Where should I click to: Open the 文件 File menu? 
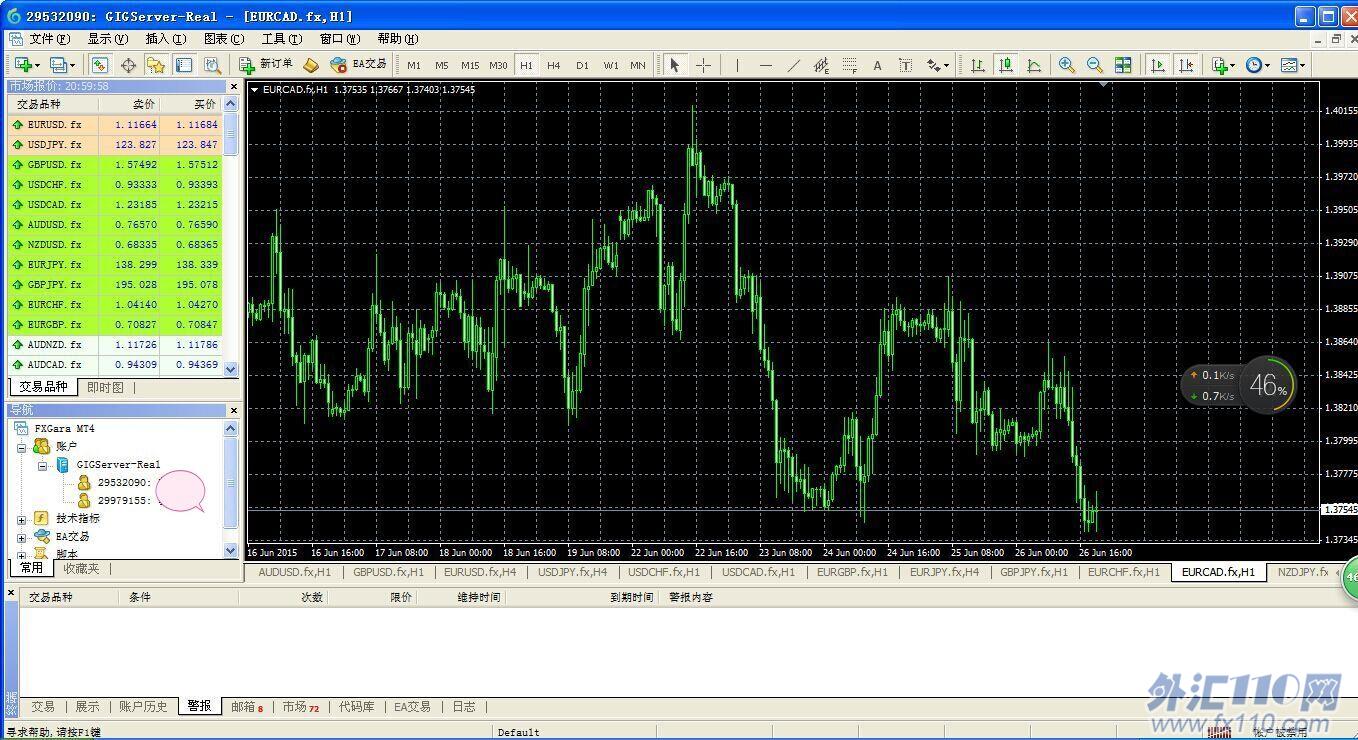click(49, 39)
